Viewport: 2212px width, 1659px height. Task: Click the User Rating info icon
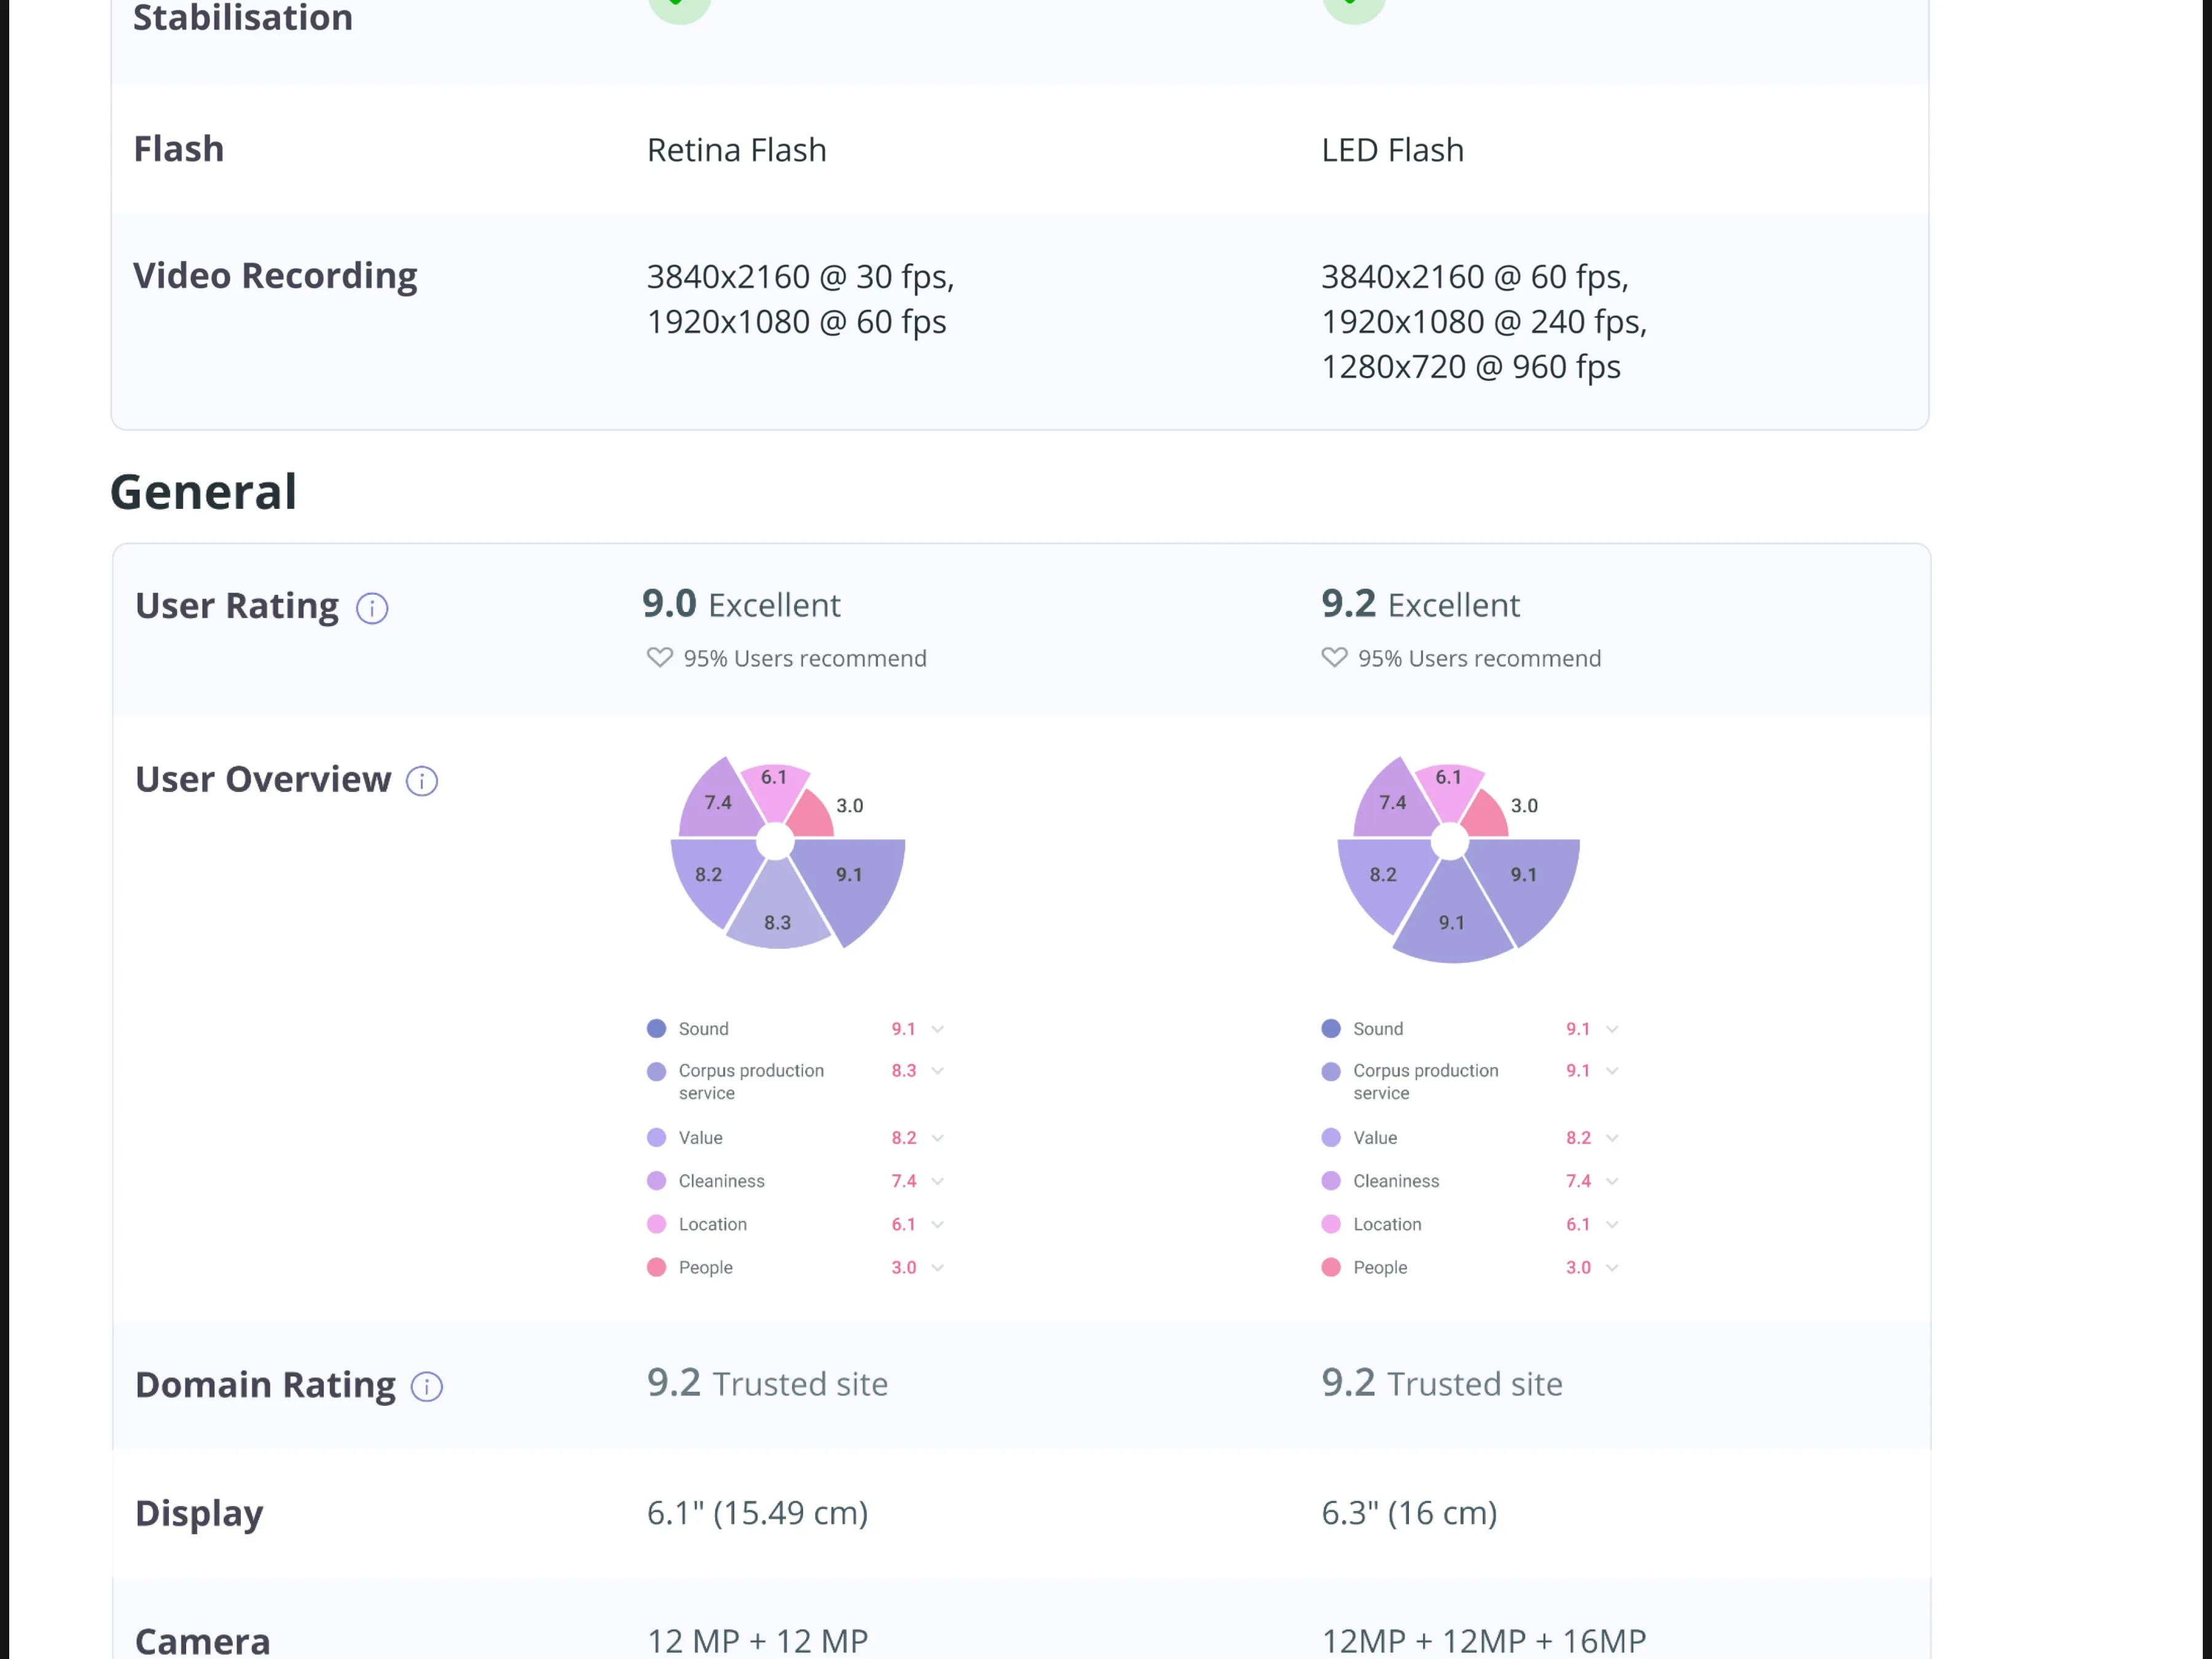(372, 608)
